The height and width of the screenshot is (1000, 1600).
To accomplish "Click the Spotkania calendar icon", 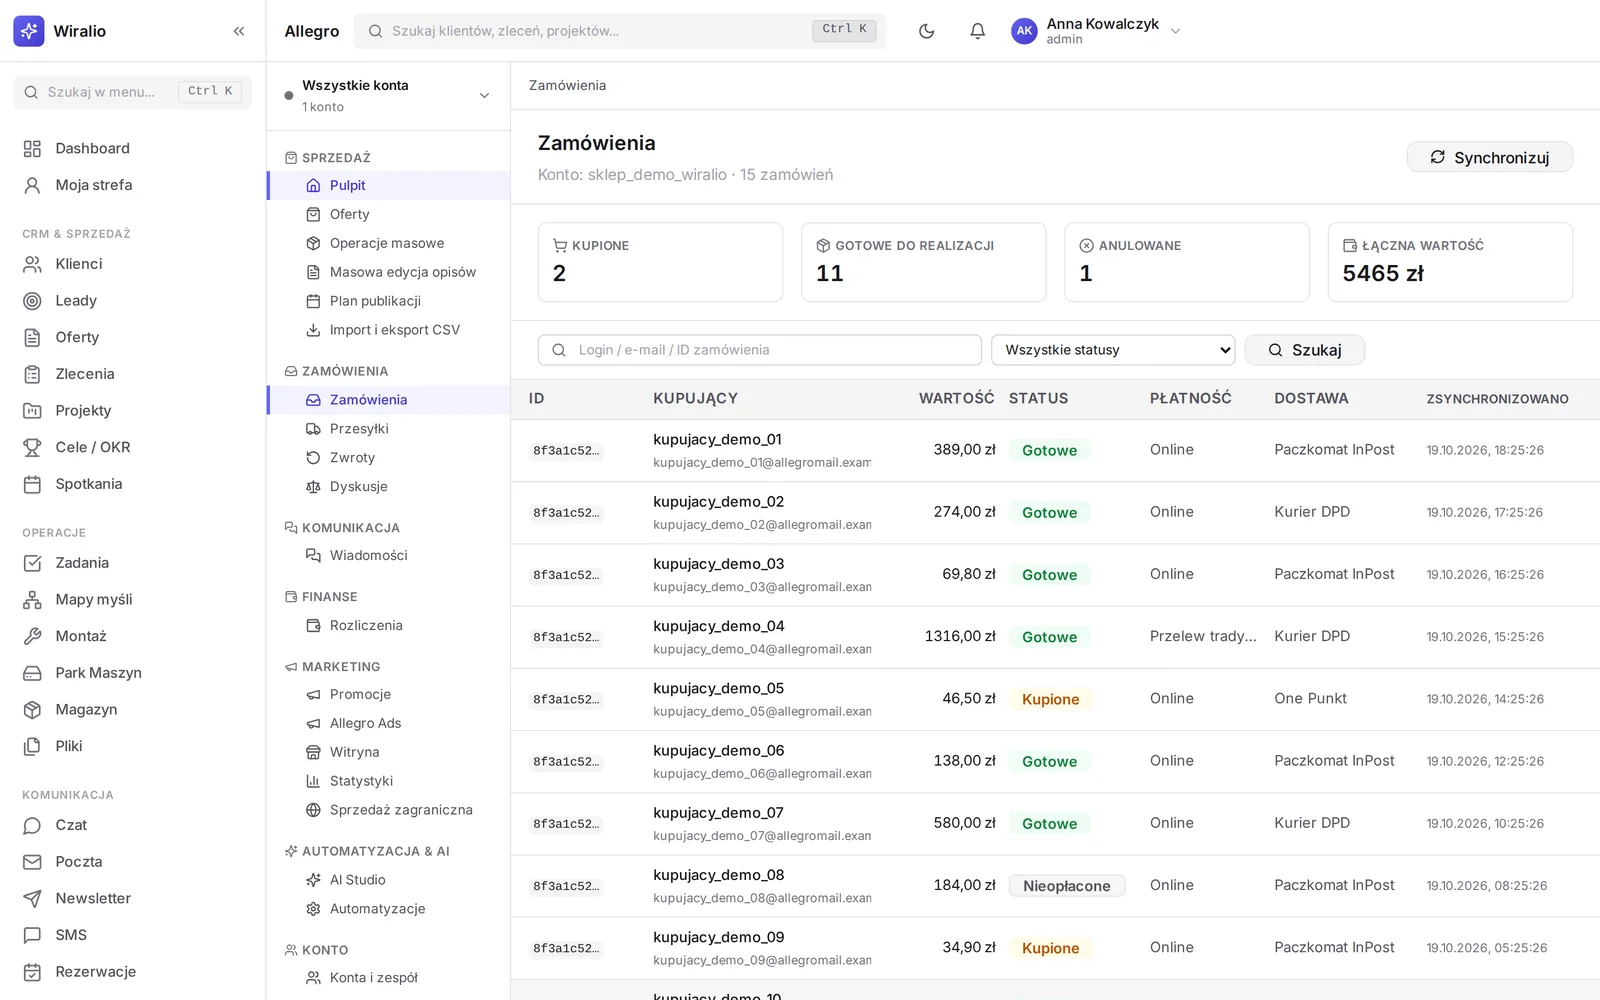I will (32, 484).
